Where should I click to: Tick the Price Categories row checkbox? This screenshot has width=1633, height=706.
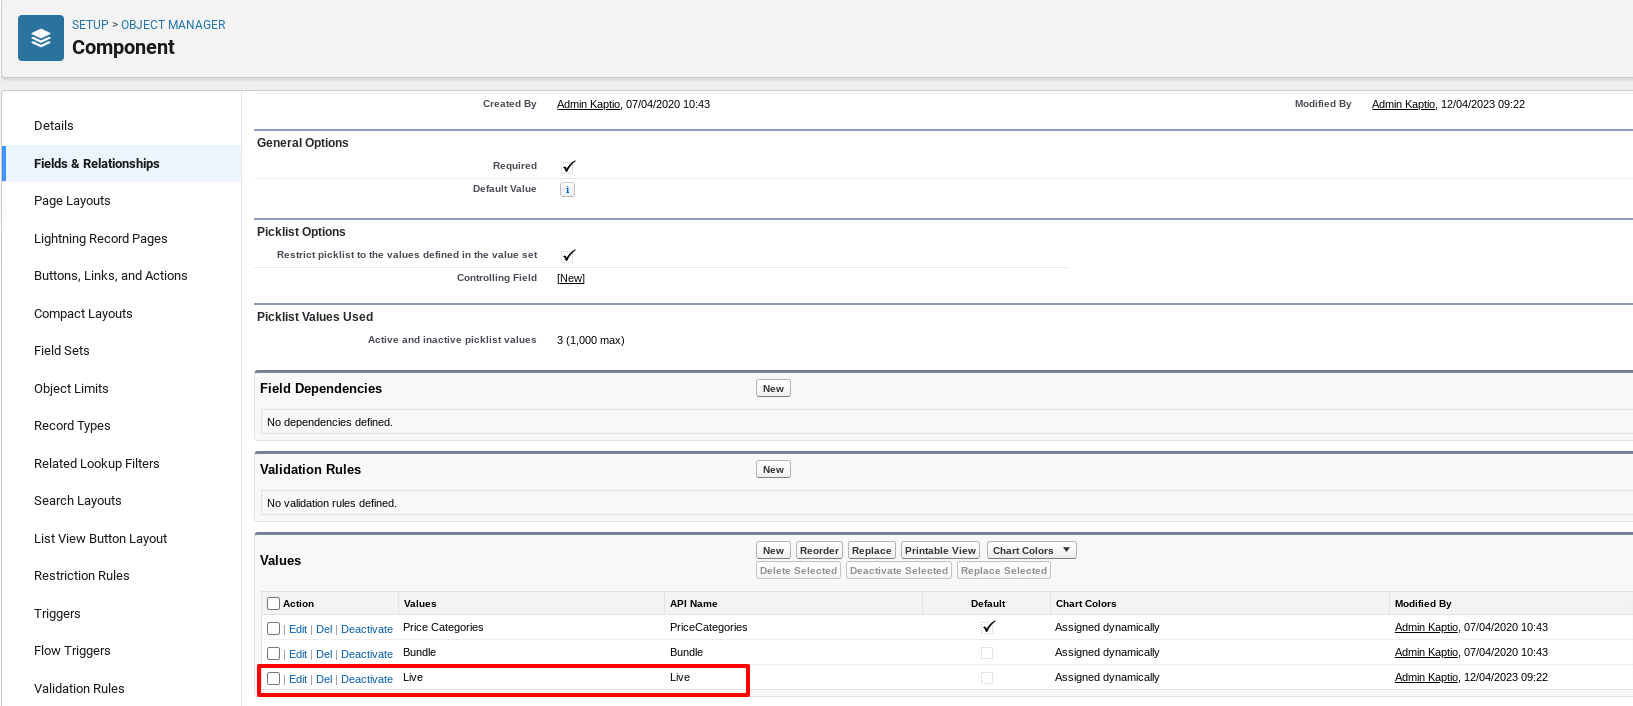(274, 629)
